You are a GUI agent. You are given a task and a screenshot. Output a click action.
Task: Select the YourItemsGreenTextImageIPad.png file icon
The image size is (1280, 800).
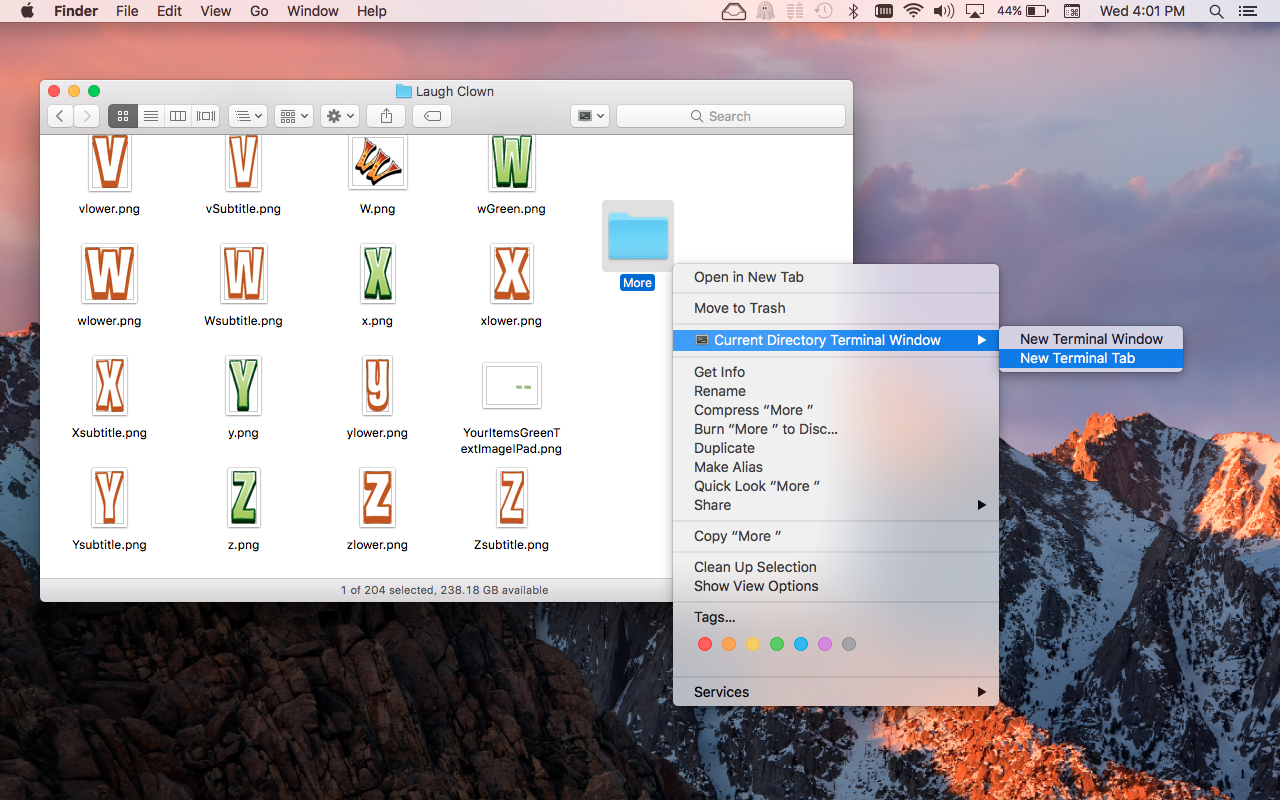pos(511,385)
